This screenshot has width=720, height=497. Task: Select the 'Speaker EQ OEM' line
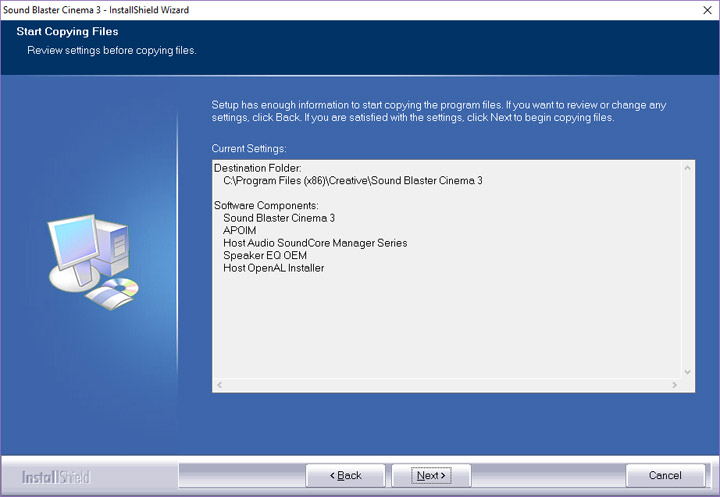tap(265, 255)
